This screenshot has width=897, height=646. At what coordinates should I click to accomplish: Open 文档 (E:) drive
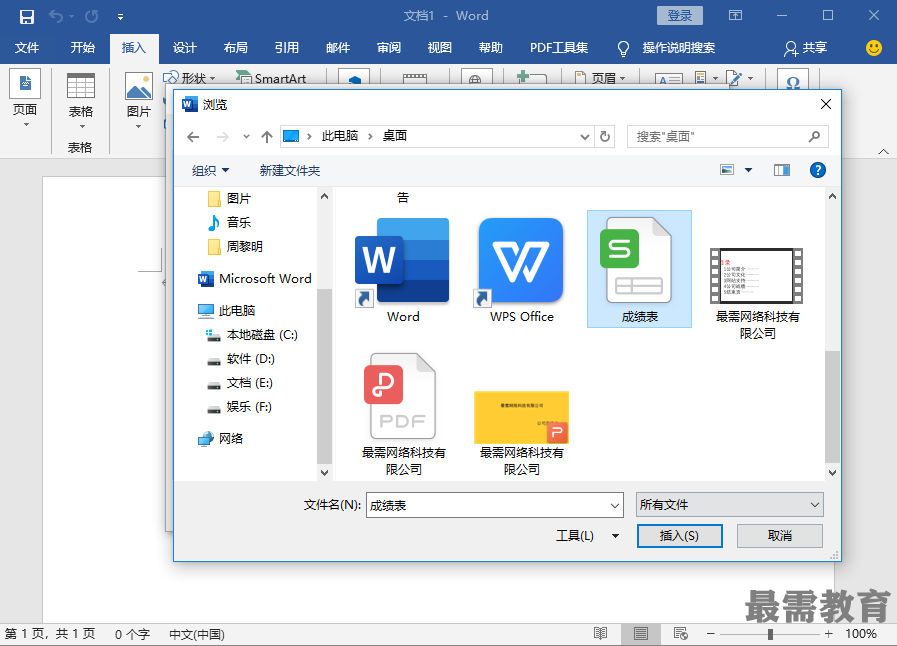click(239, 383)
